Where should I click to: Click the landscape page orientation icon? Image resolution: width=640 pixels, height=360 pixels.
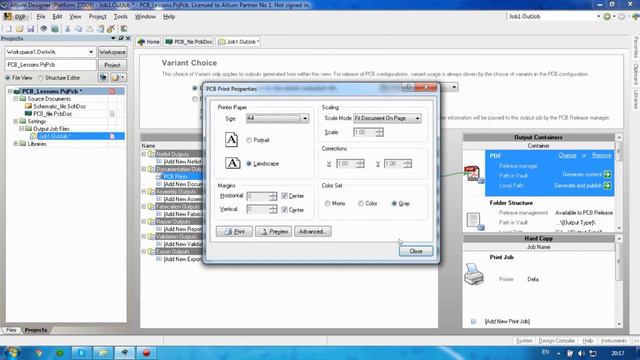[233, 163]
